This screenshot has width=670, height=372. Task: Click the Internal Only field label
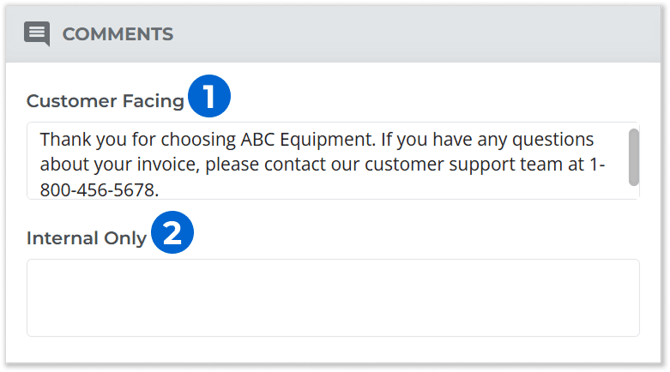(86, 238)
